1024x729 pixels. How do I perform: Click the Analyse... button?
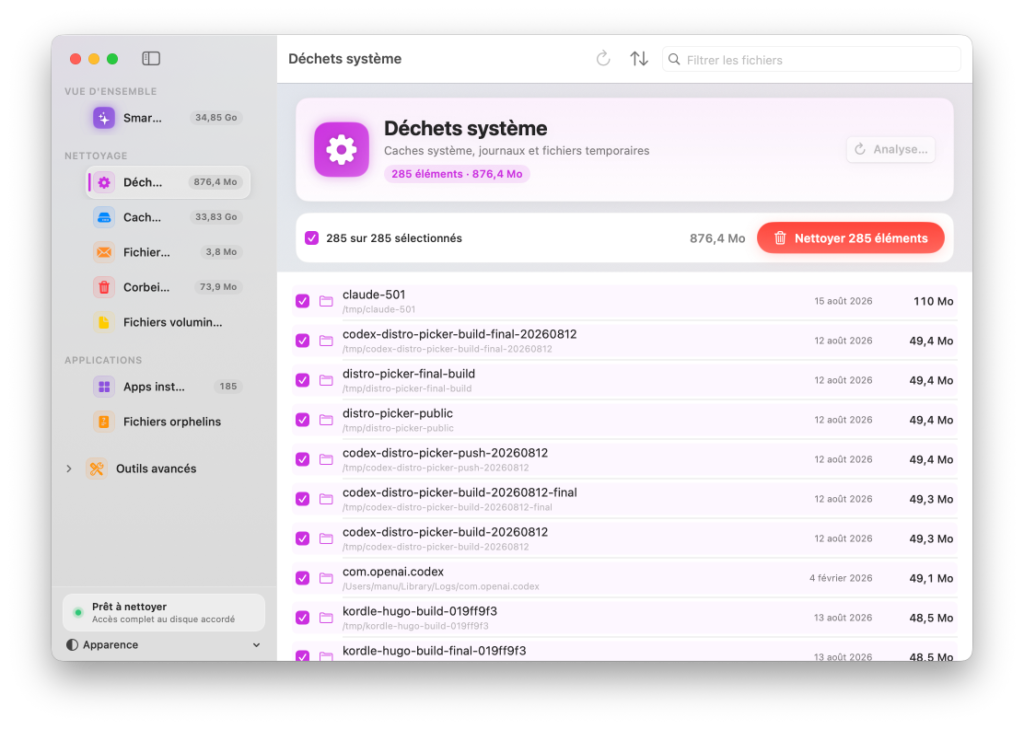tap(891, 150)
